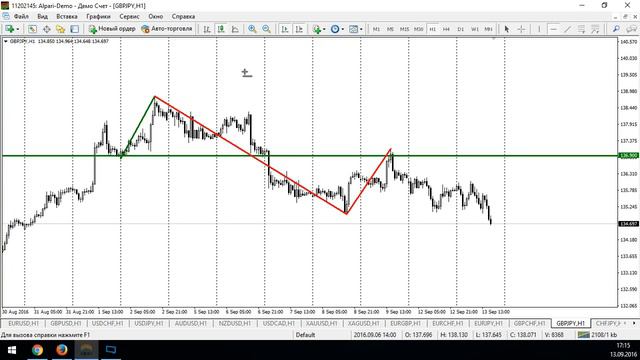This screenshot has height=360, width=640.
Task: Switch to USDJPY,H1 chart tab
Action: click(149, 323)
